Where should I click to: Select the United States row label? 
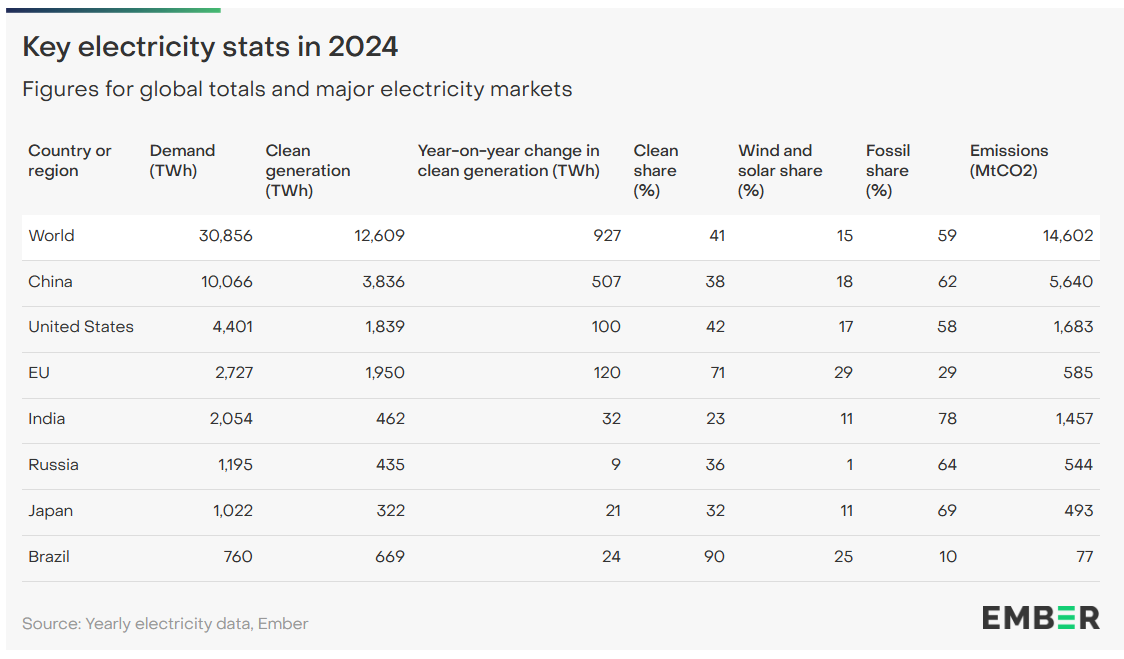(x=80, y=327)
